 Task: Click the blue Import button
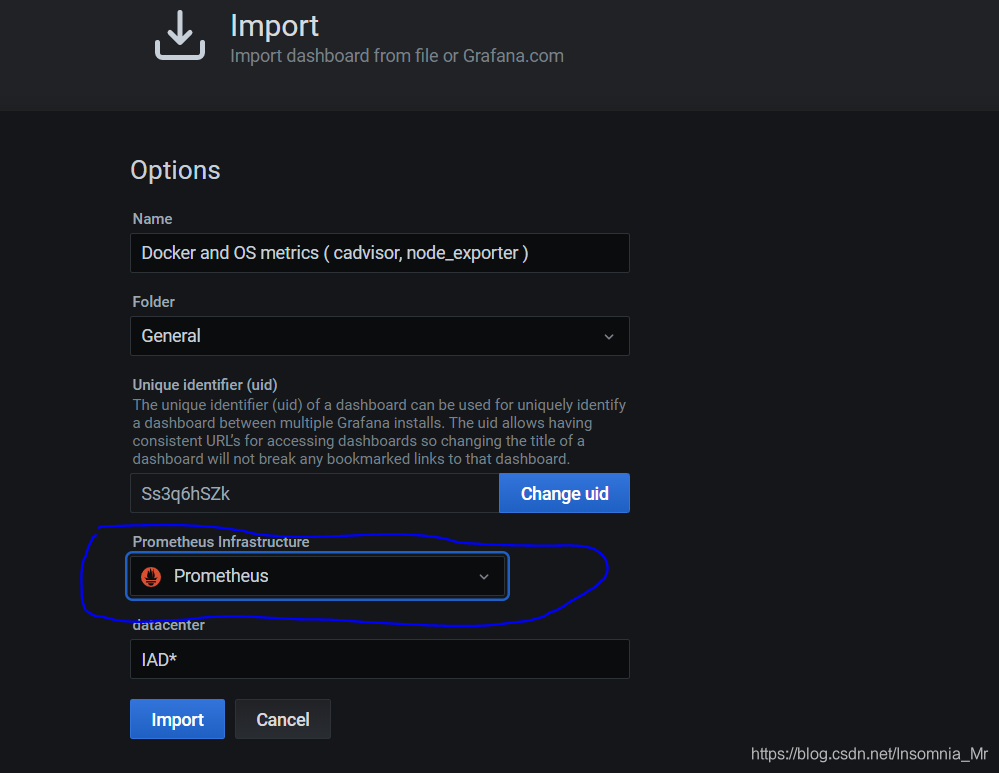(x=177, y=719)
